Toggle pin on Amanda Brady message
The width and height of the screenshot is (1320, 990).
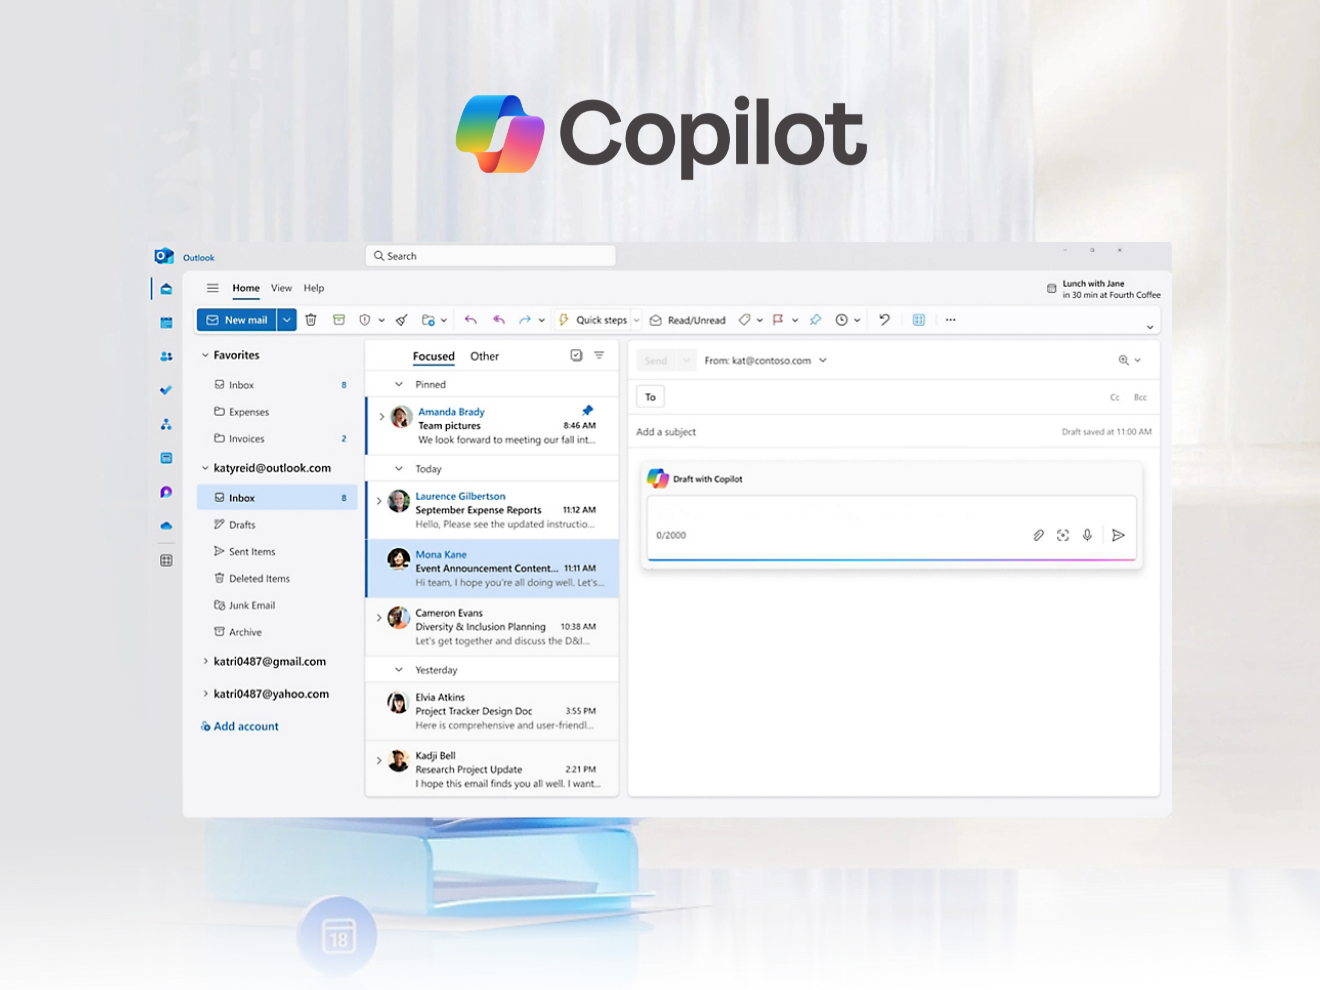pos(587,410)
